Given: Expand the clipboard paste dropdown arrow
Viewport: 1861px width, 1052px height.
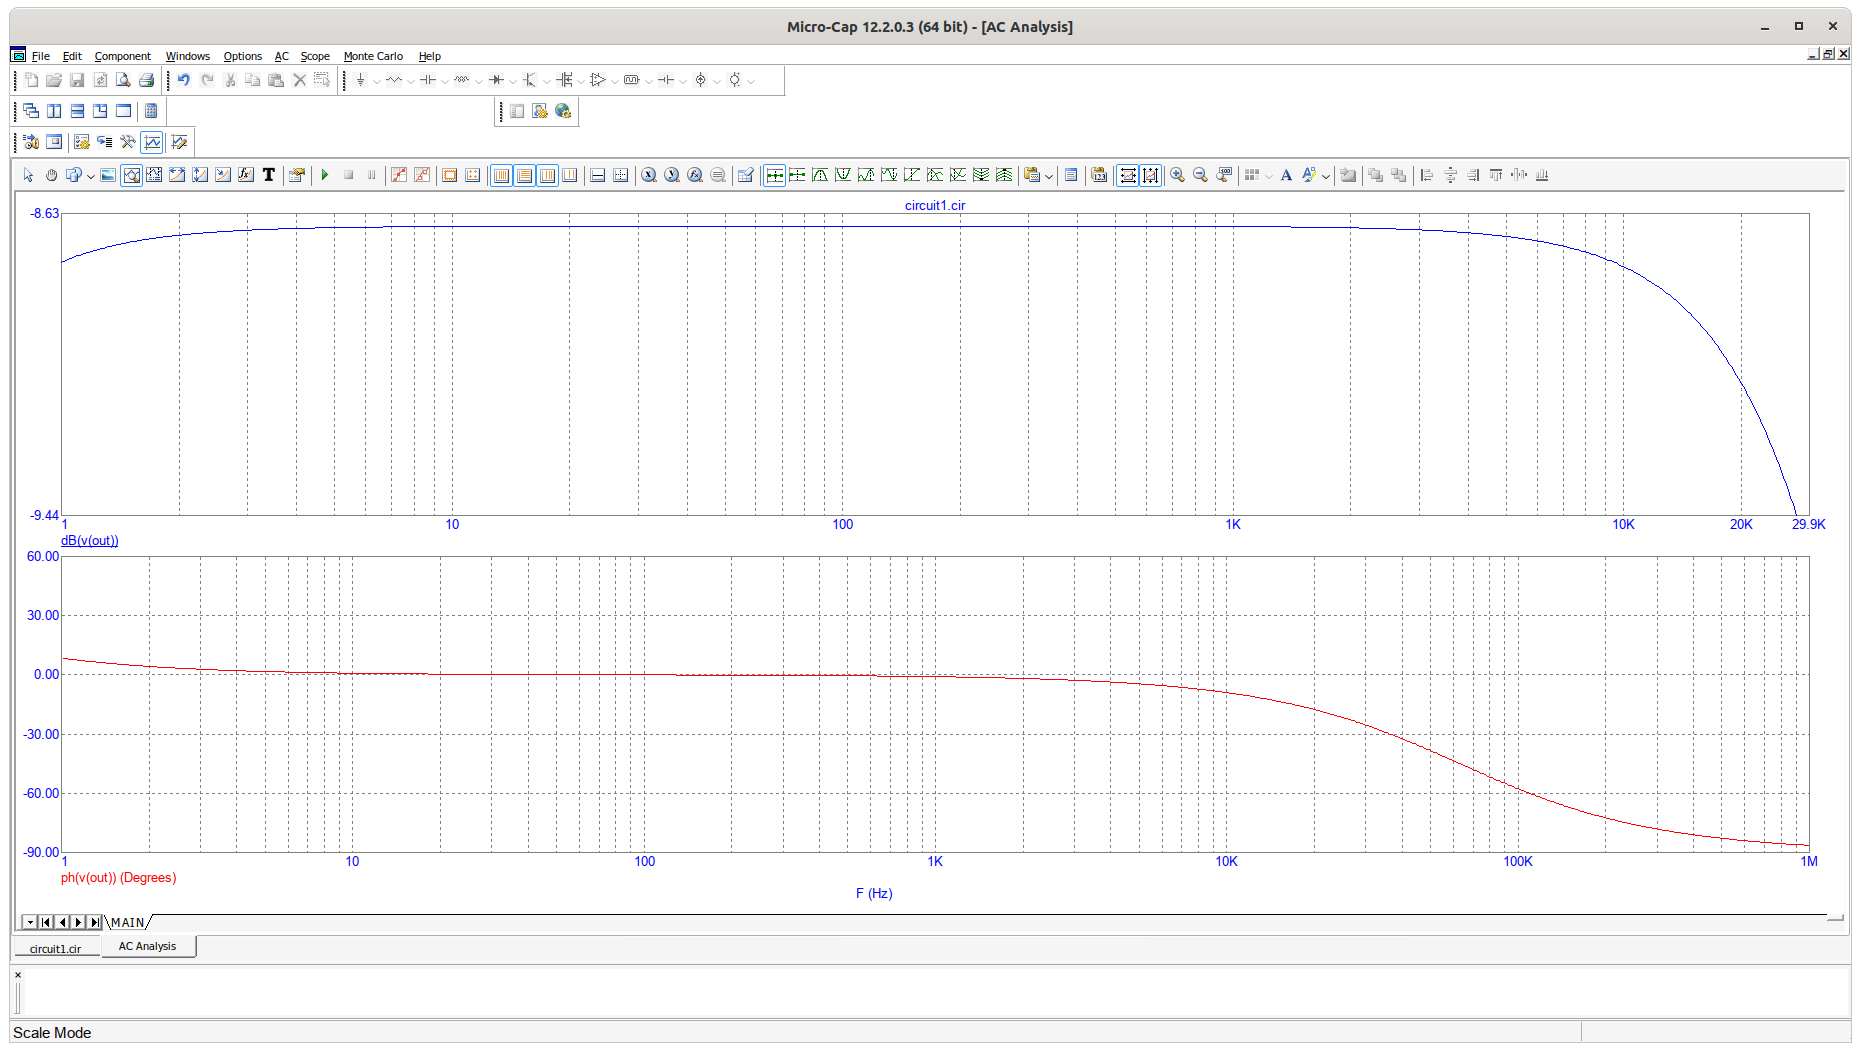Looking at the screenshot, I should pyautogui.click(x=1048, y=176).
